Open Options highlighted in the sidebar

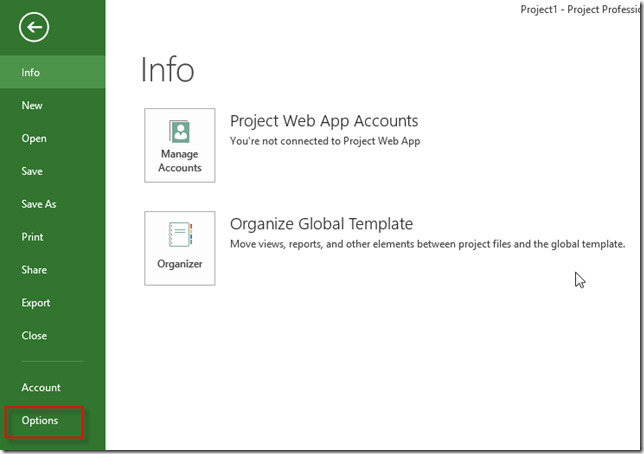41,421
